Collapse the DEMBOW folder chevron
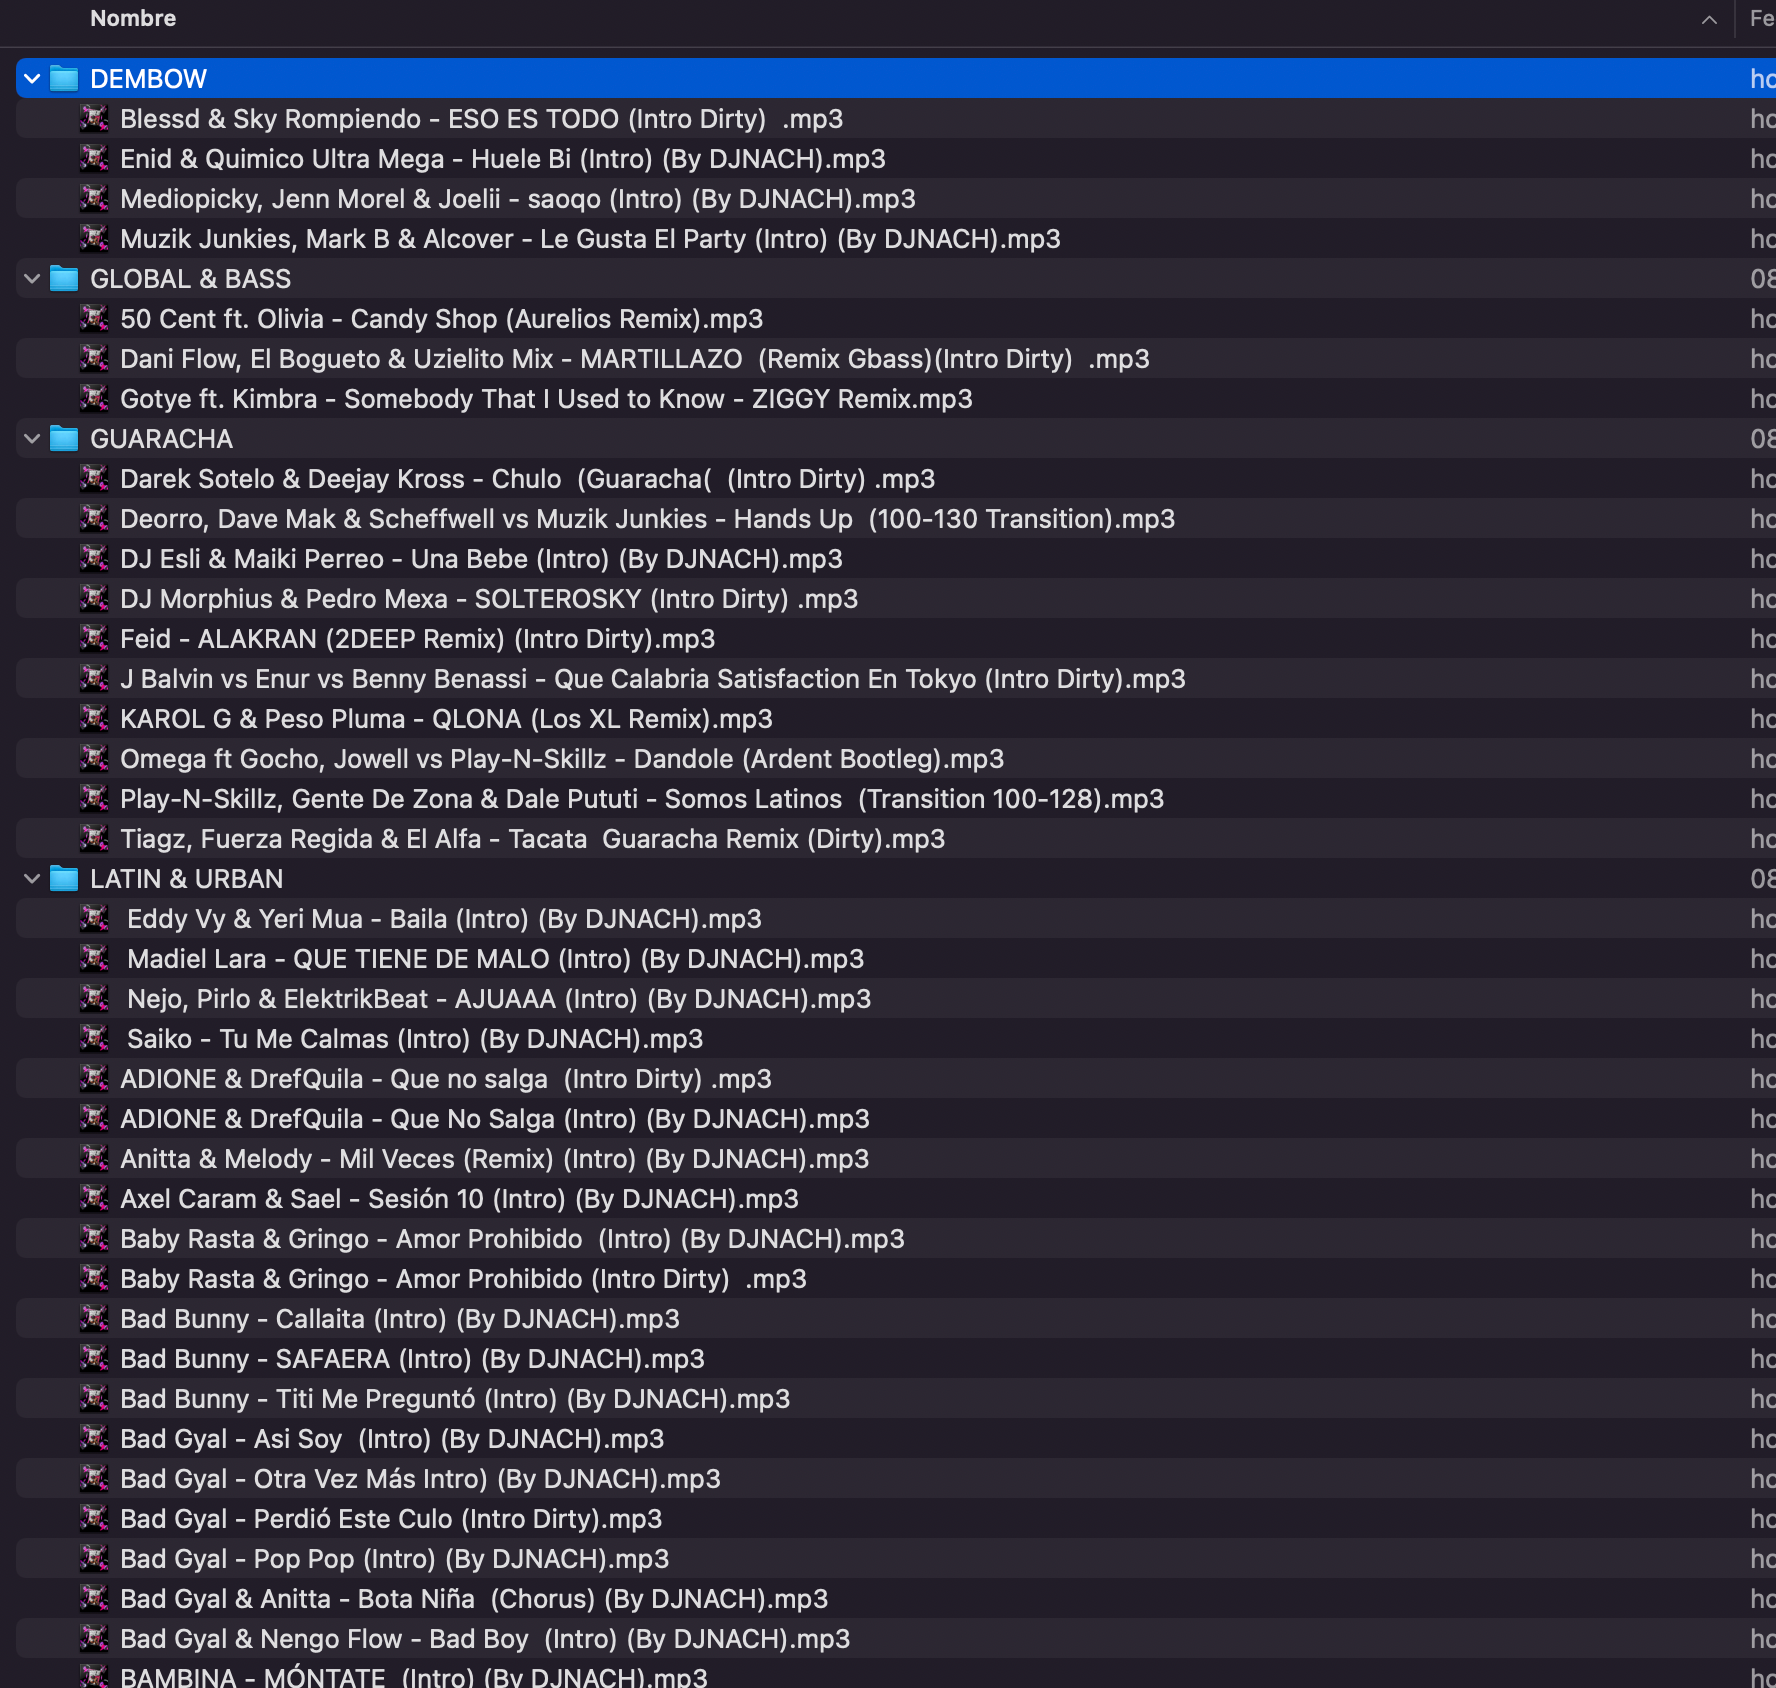 click(32, 78)
